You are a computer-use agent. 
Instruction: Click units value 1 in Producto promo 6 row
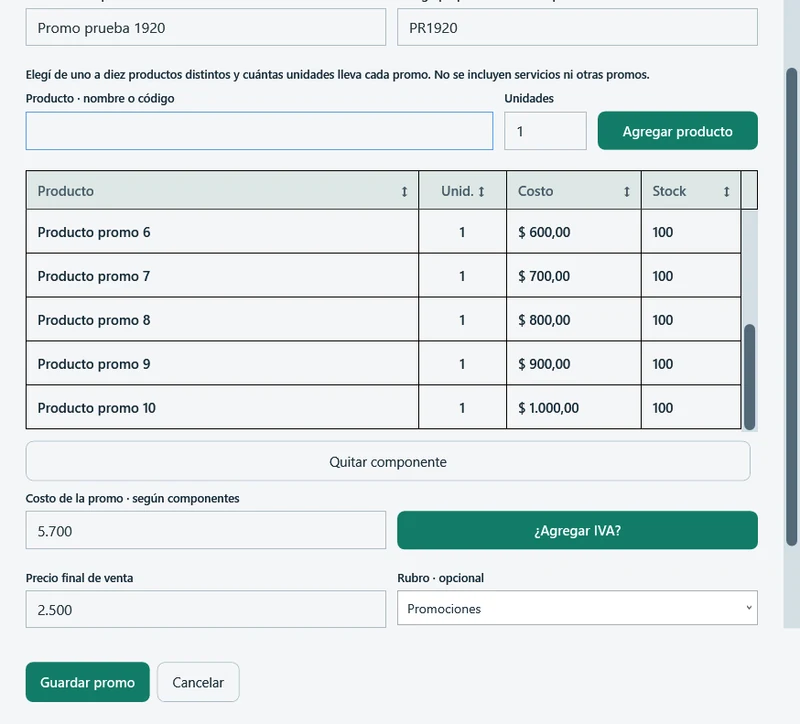(462, 232)
